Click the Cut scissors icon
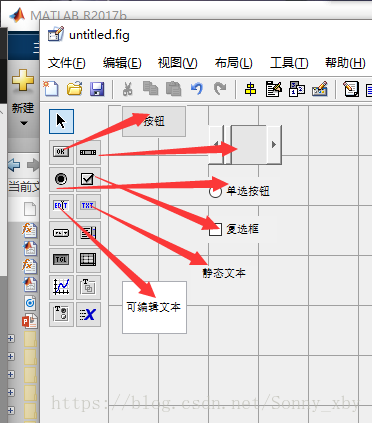Screen dimensions: 372x423 coord(127,89)
